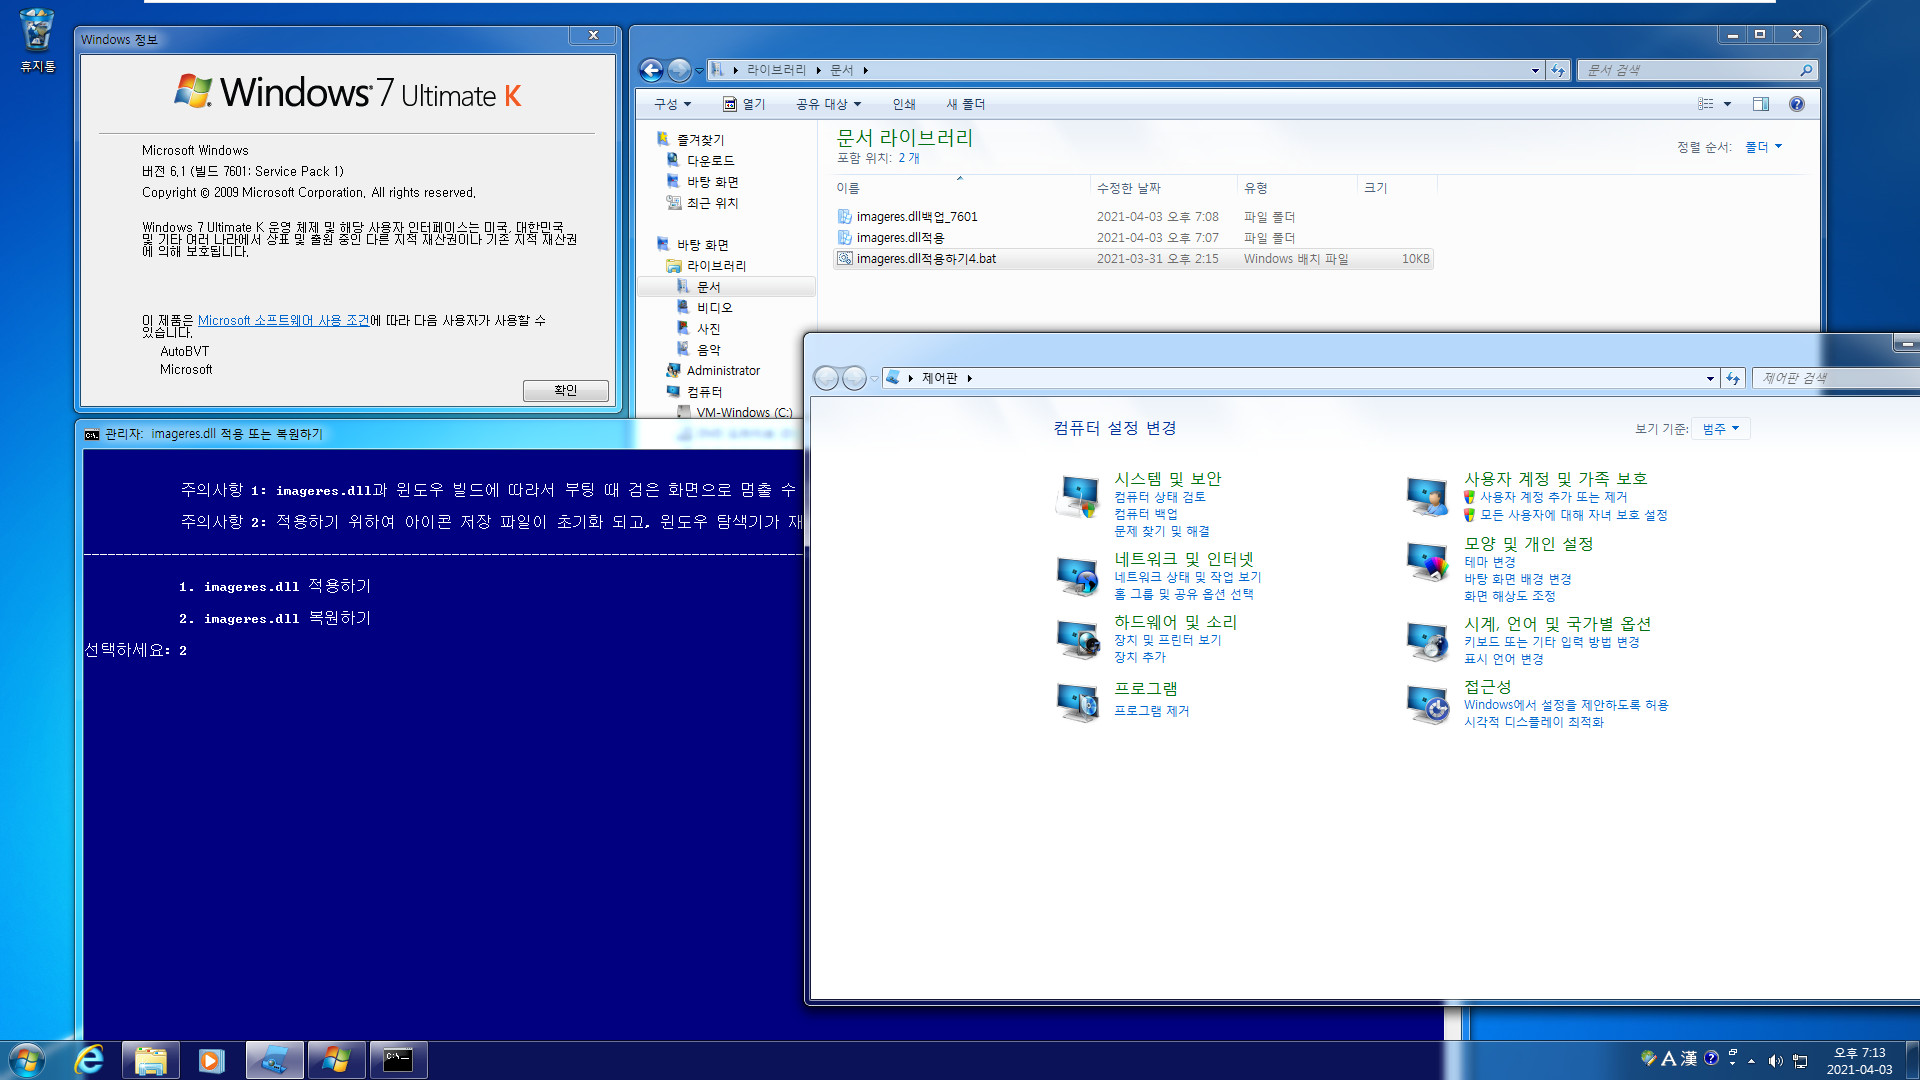This screenshot has width=1920, height=1080.
Task: Click the 제어판 검색 search field
Action: coord(1836,378)
